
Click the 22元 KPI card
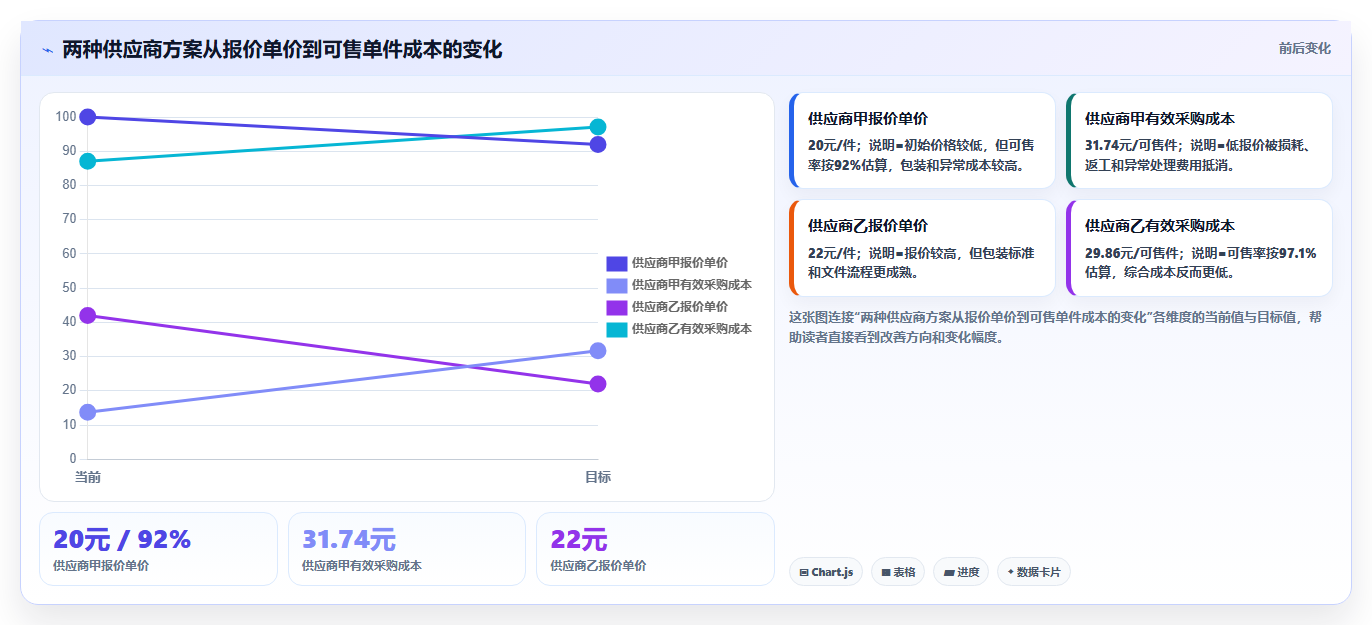point(655,549)
